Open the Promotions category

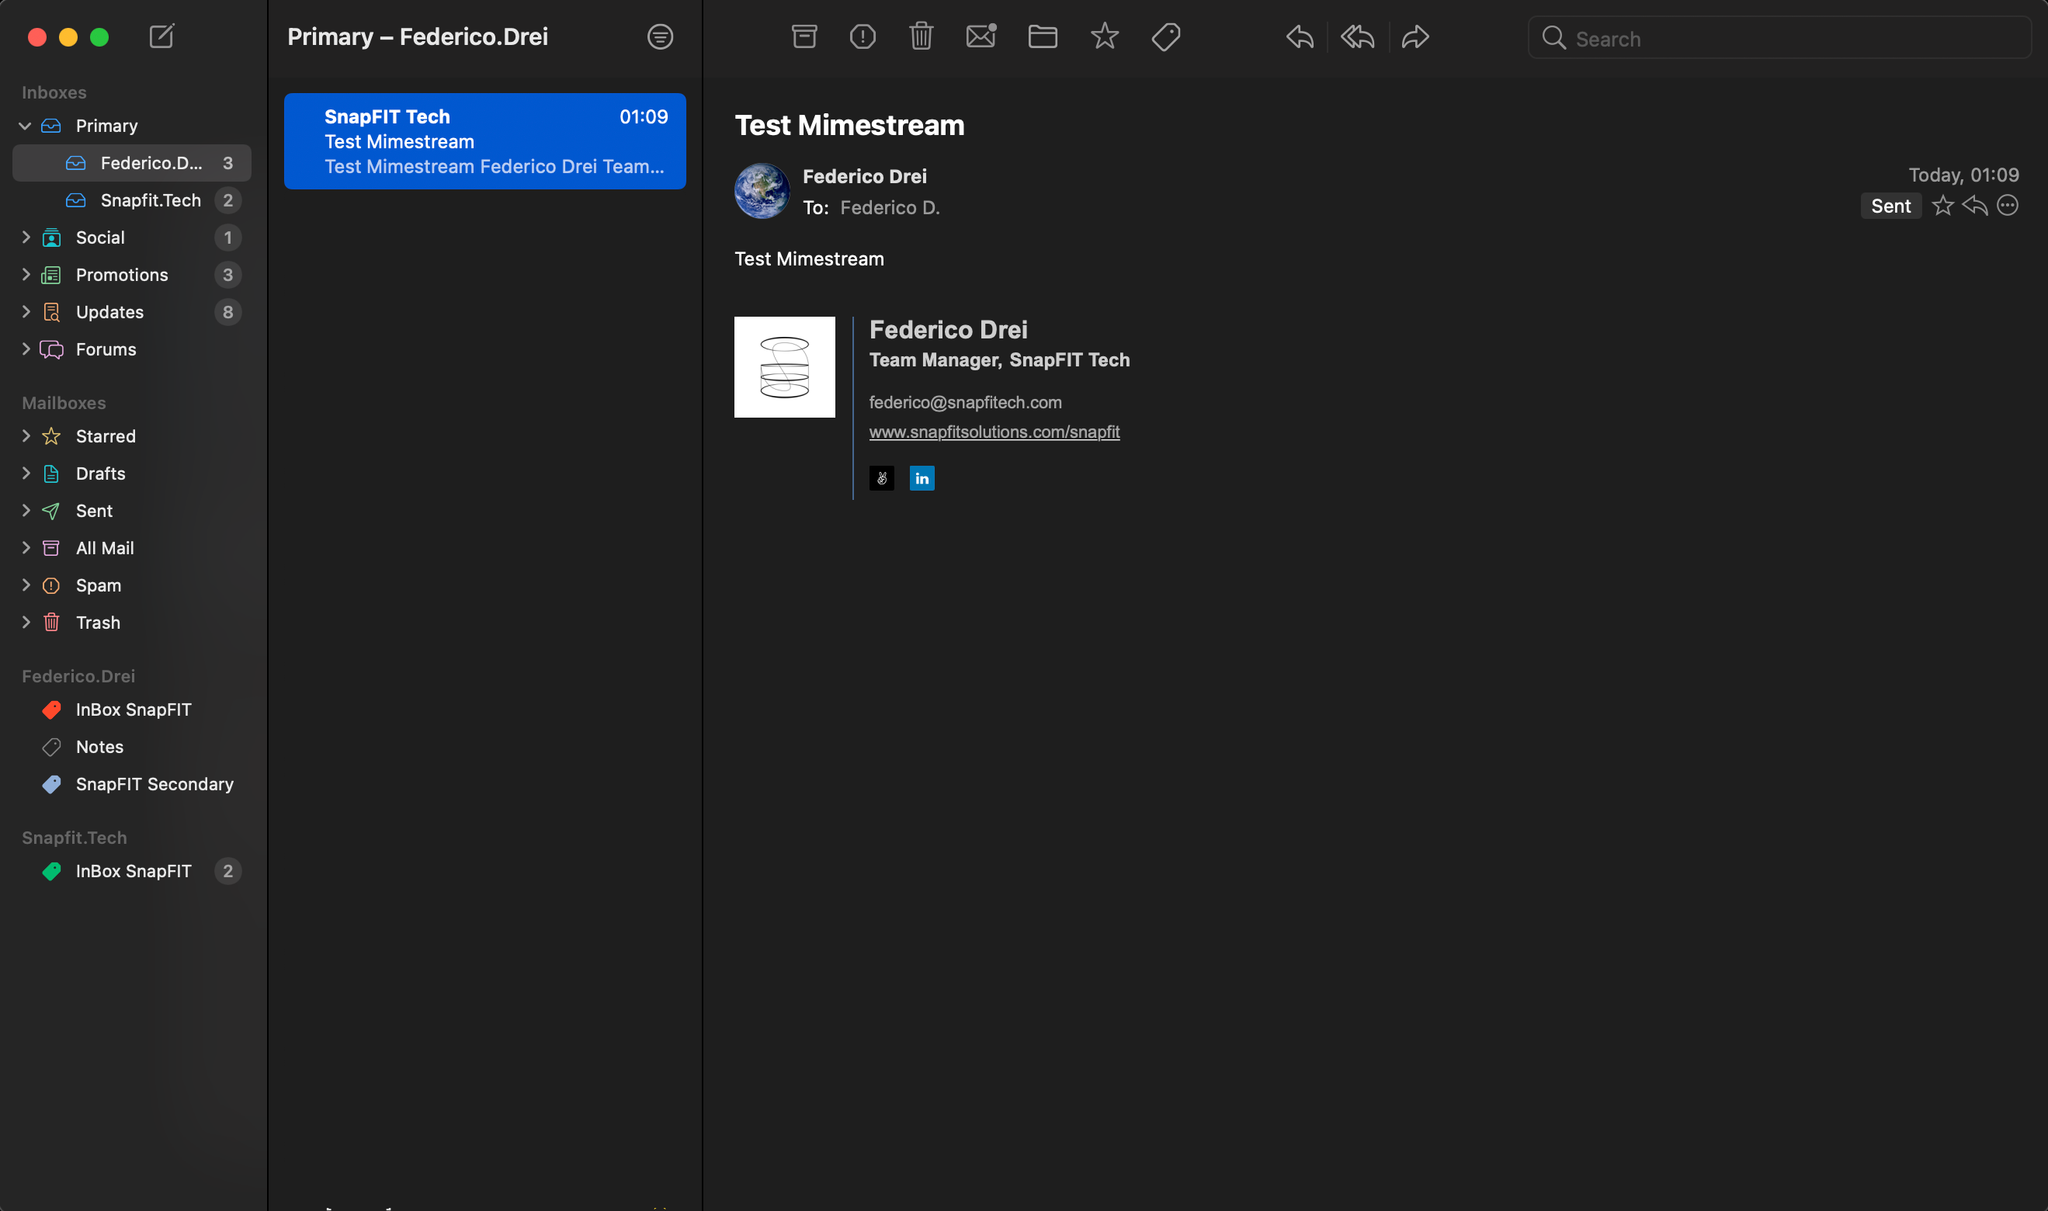pyautogui.click(x=132, y=275)
